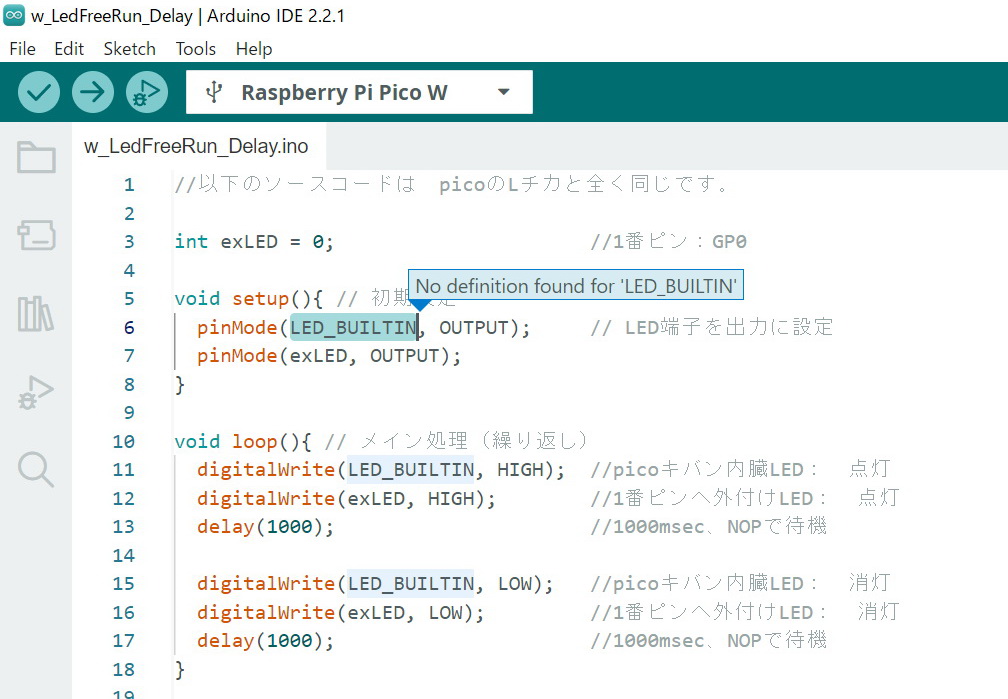Open the Search magnifier in sidebar
The image size is (1008, 699).
pyautogui.click(x=36, y=469)
